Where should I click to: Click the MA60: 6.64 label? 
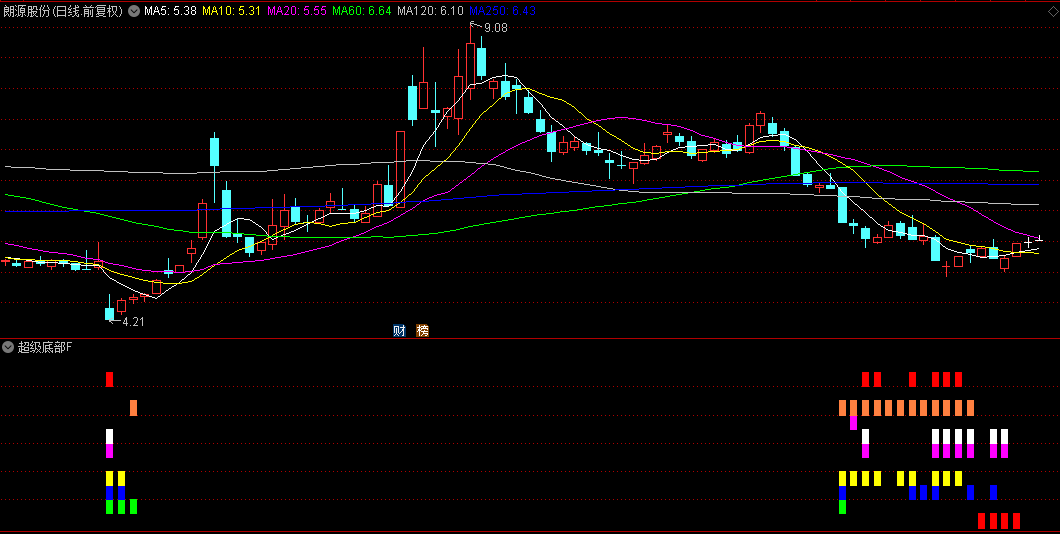click(x=362, y=11)
